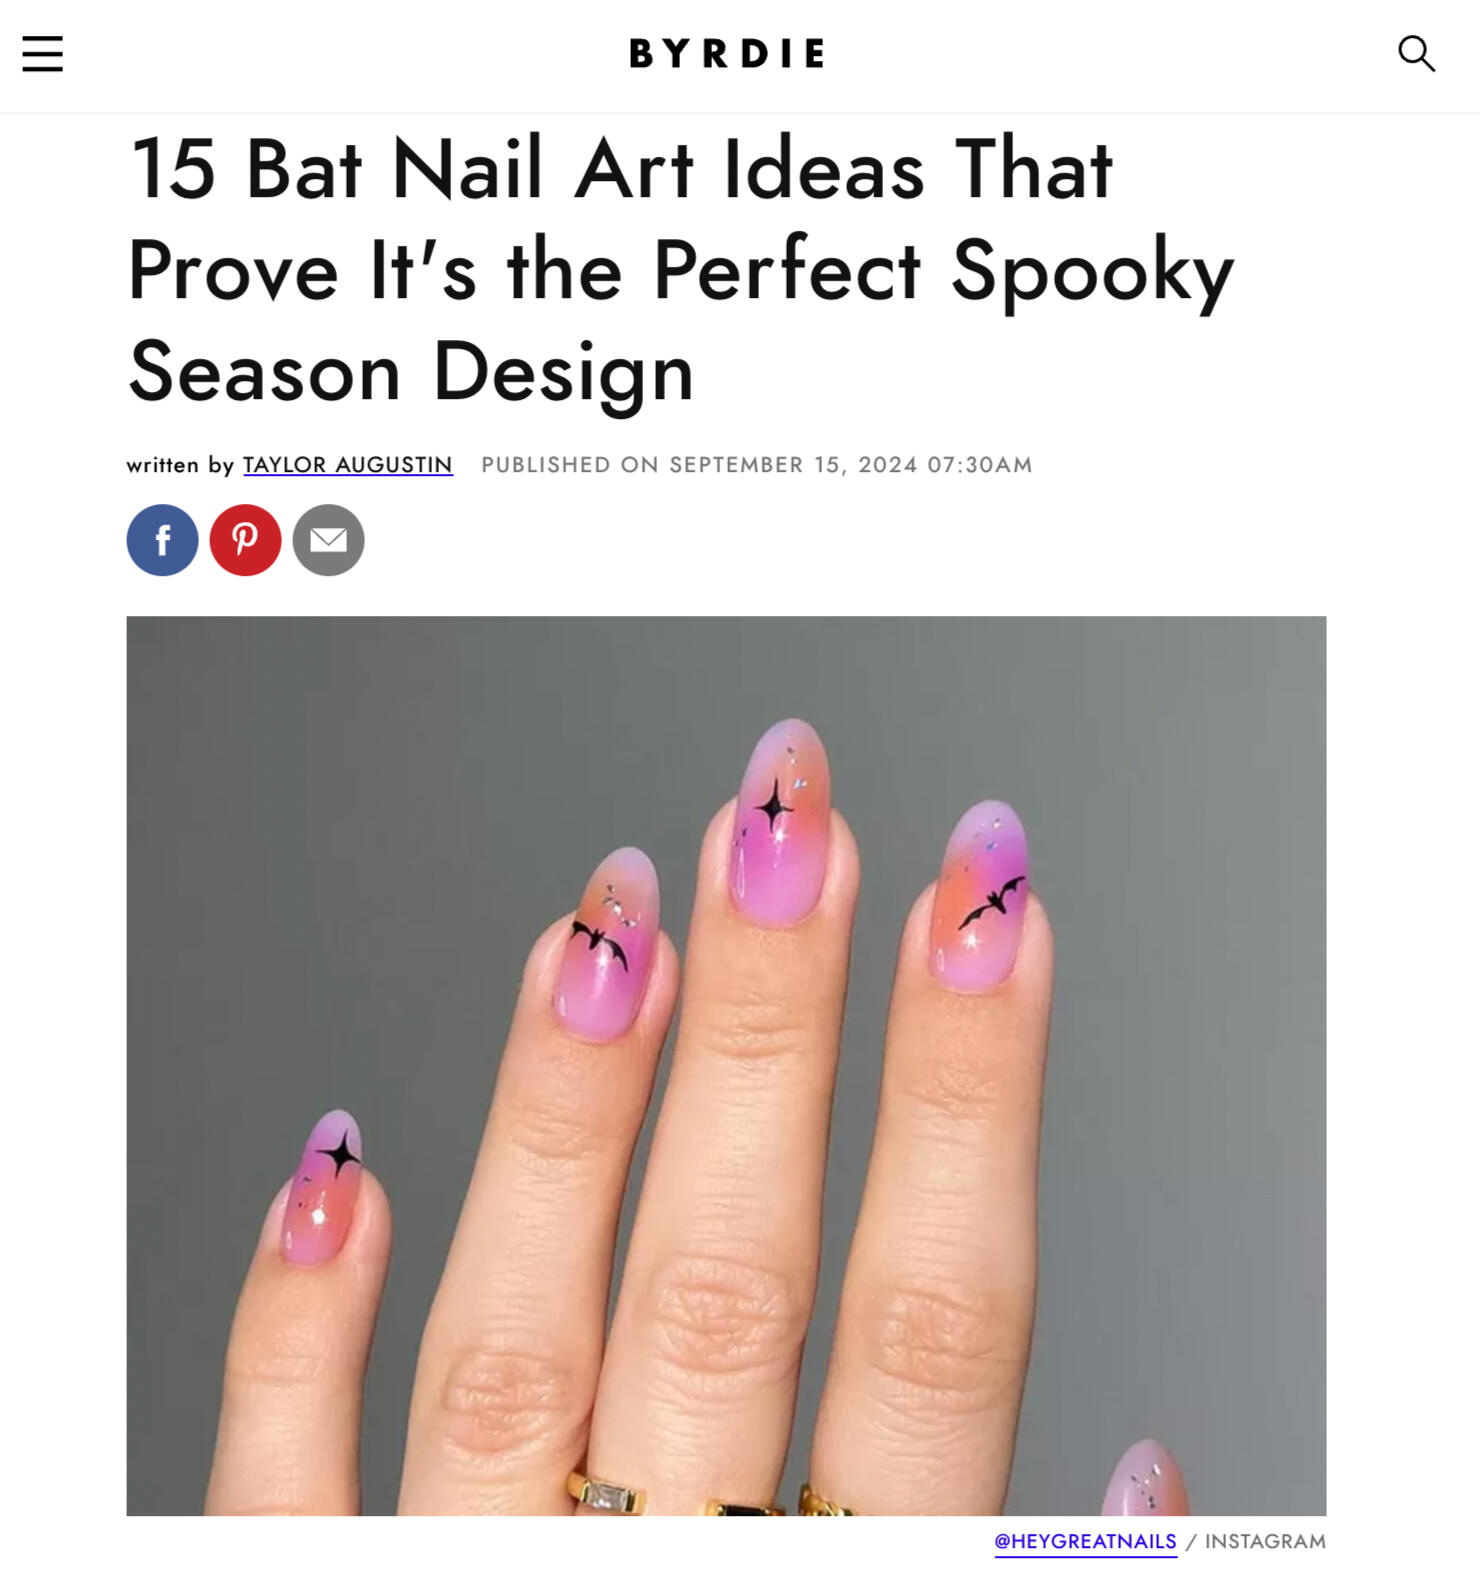Viewport: 1480px width, 1592px height.
Task: Open the hamburger navigation menu
Action: (42, 54)
